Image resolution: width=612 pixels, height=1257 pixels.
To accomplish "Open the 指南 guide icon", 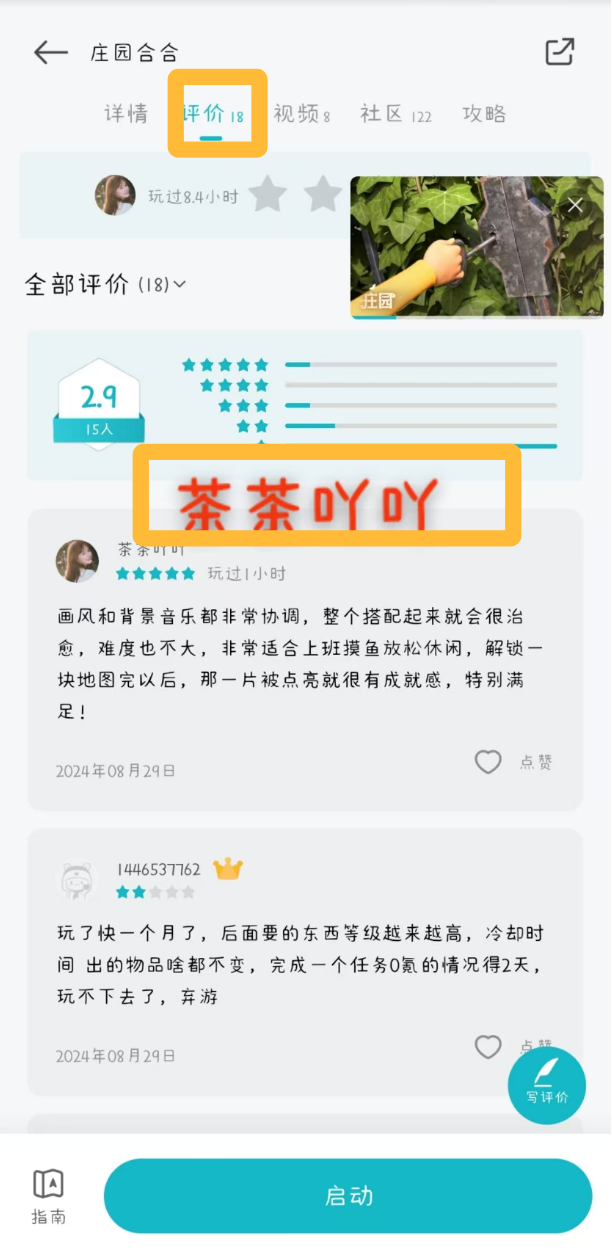I will [49, 1196].
